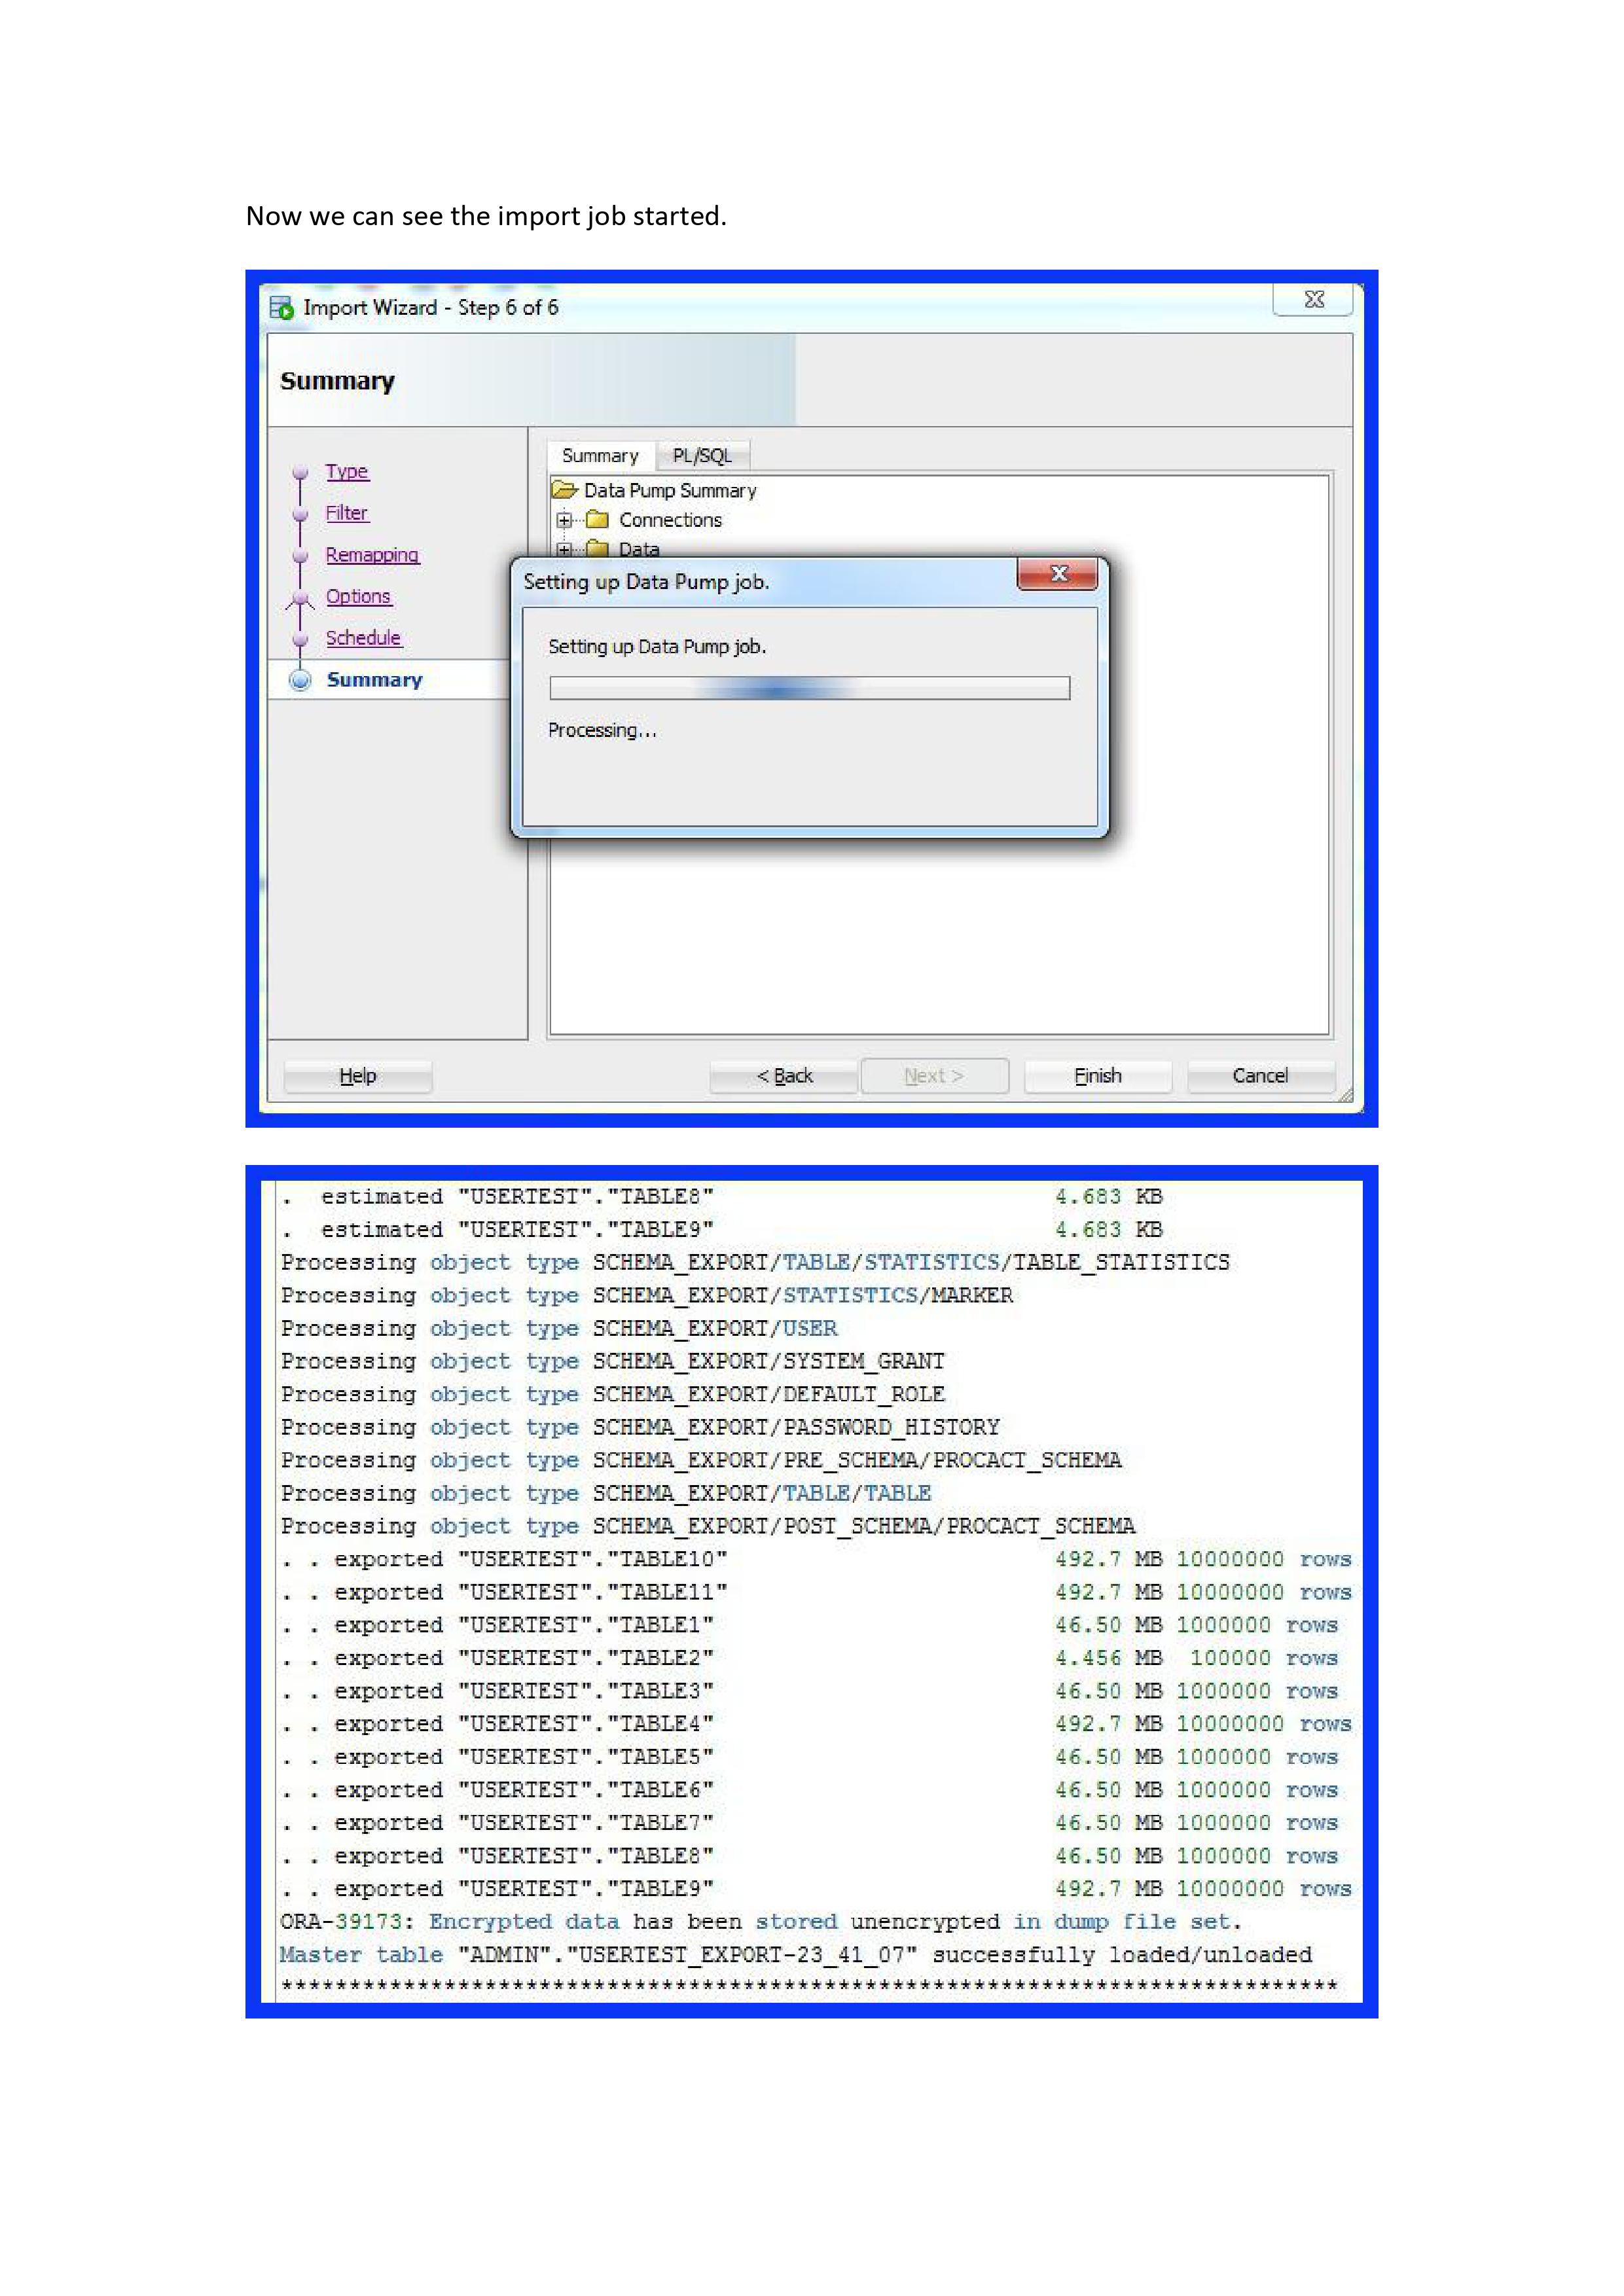Image resolution: width=1624 pixels, height=2296 pixels.
Task: Close the Setting up Data Pump job dialog
Action: (1058, 574)
